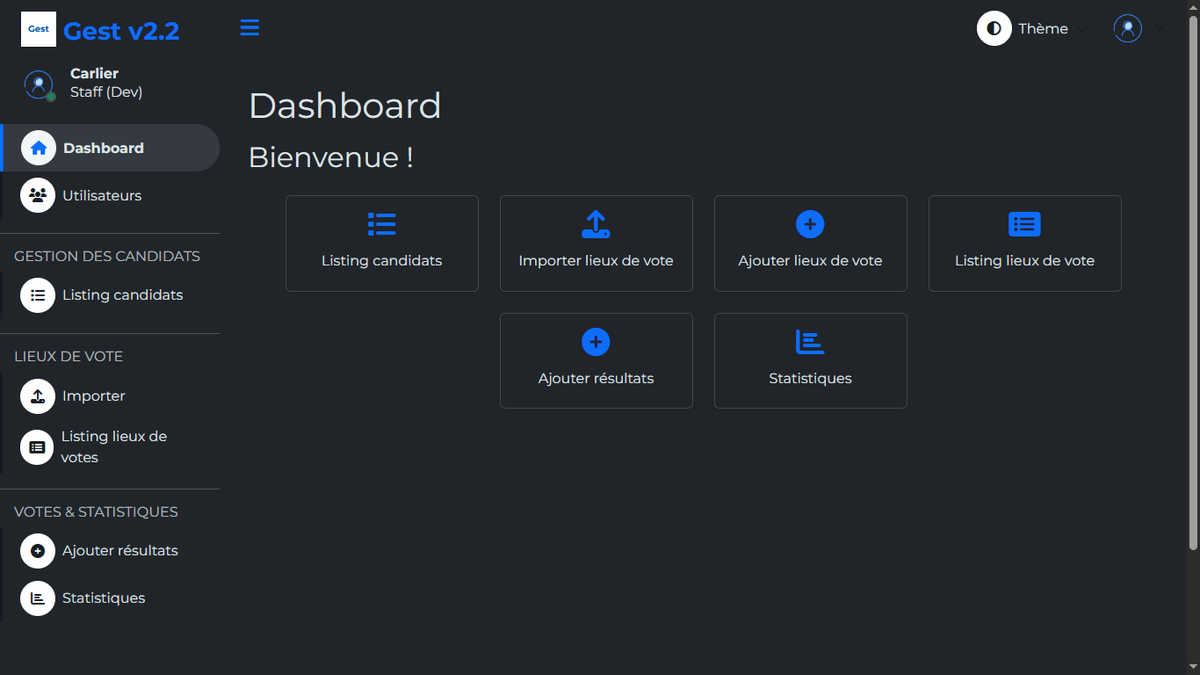
Task: Click the sidebar Ajouter résultats plus icon
Action: pyautogui.click(x=38, y=551)
